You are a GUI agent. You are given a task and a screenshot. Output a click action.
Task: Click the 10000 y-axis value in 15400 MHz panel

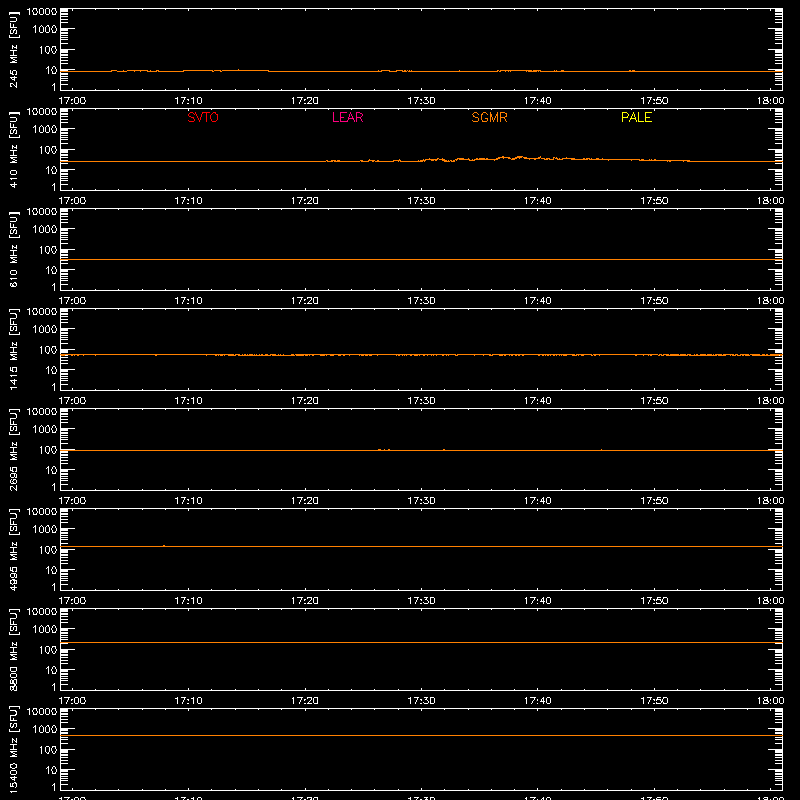point(42,712)
